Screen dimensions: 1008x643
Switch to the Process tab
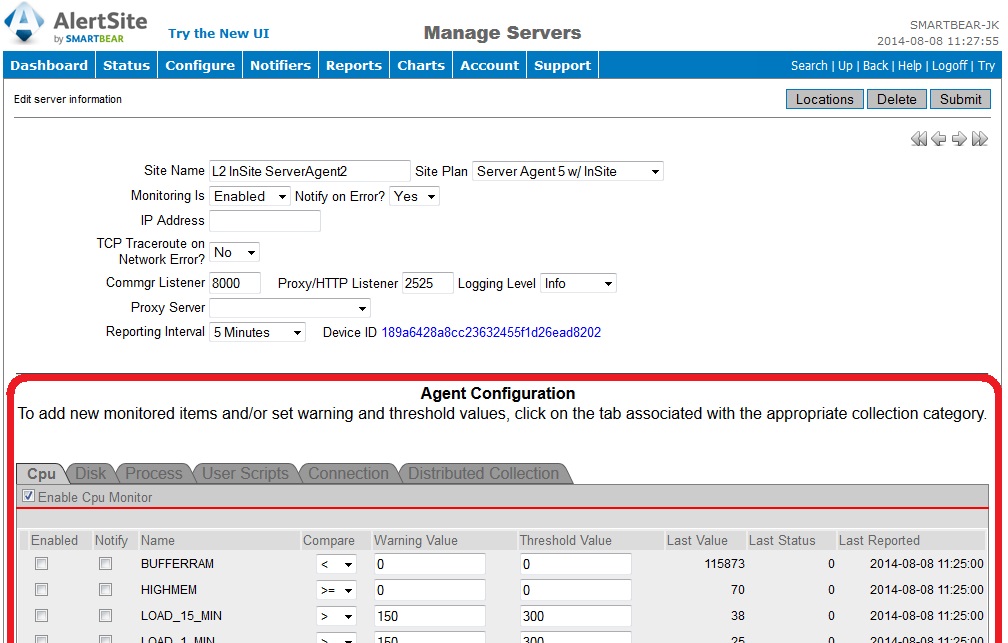[x=154, y=474]
